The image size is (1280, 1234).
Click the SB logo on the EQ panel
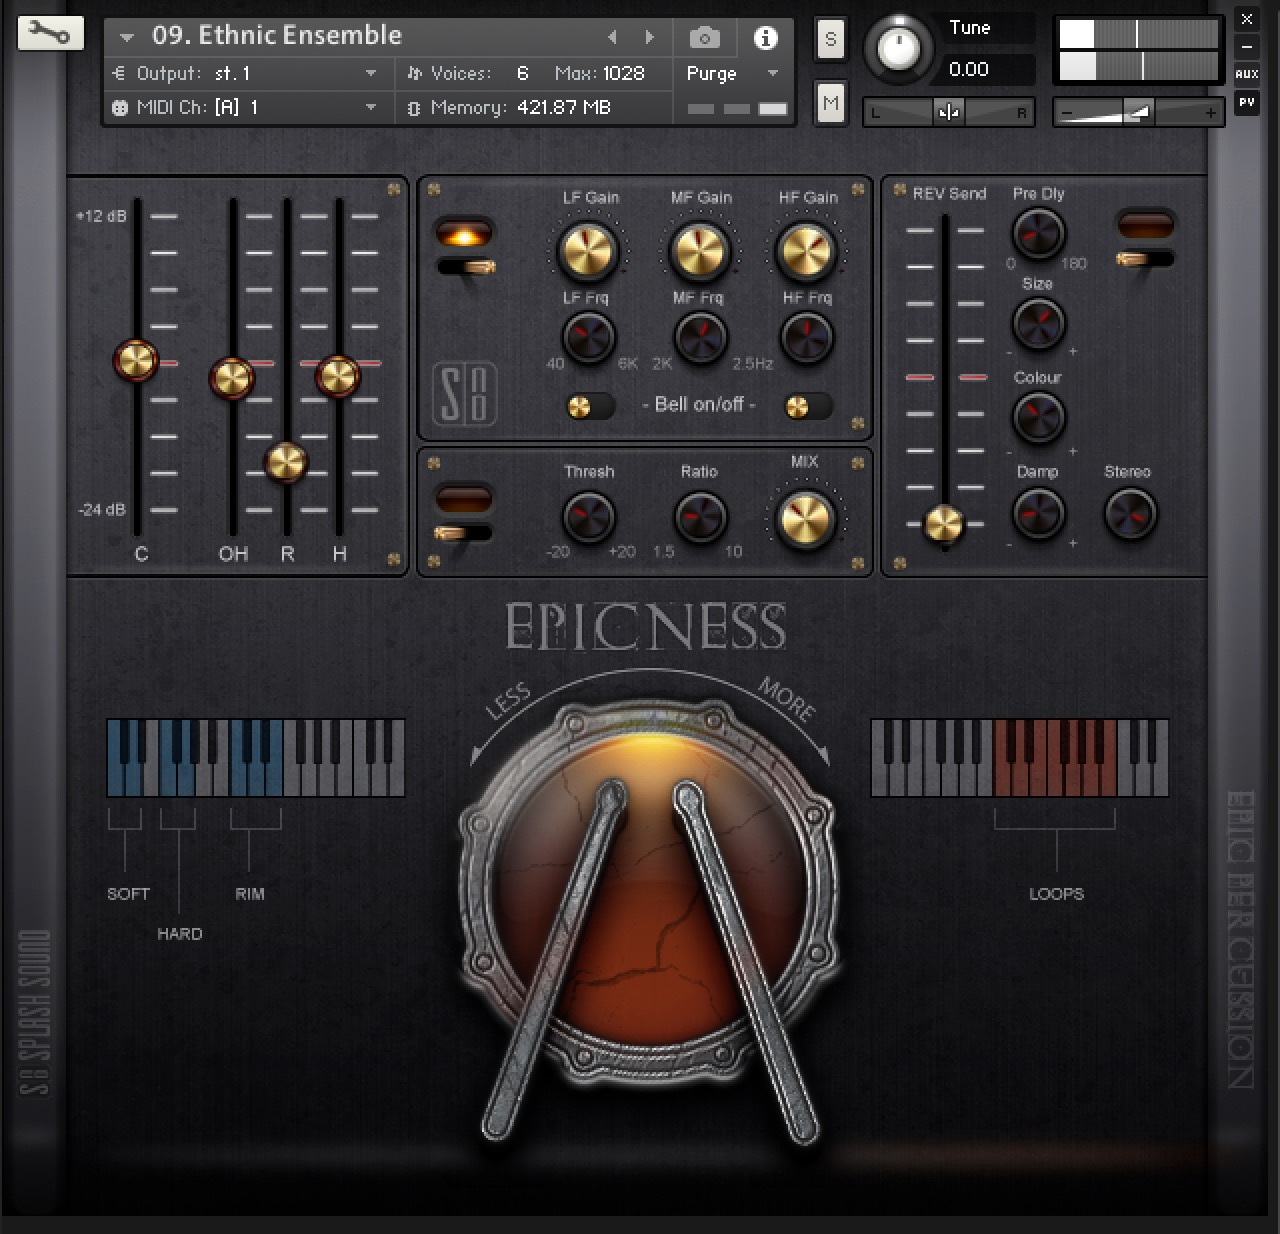pos(464,394)
